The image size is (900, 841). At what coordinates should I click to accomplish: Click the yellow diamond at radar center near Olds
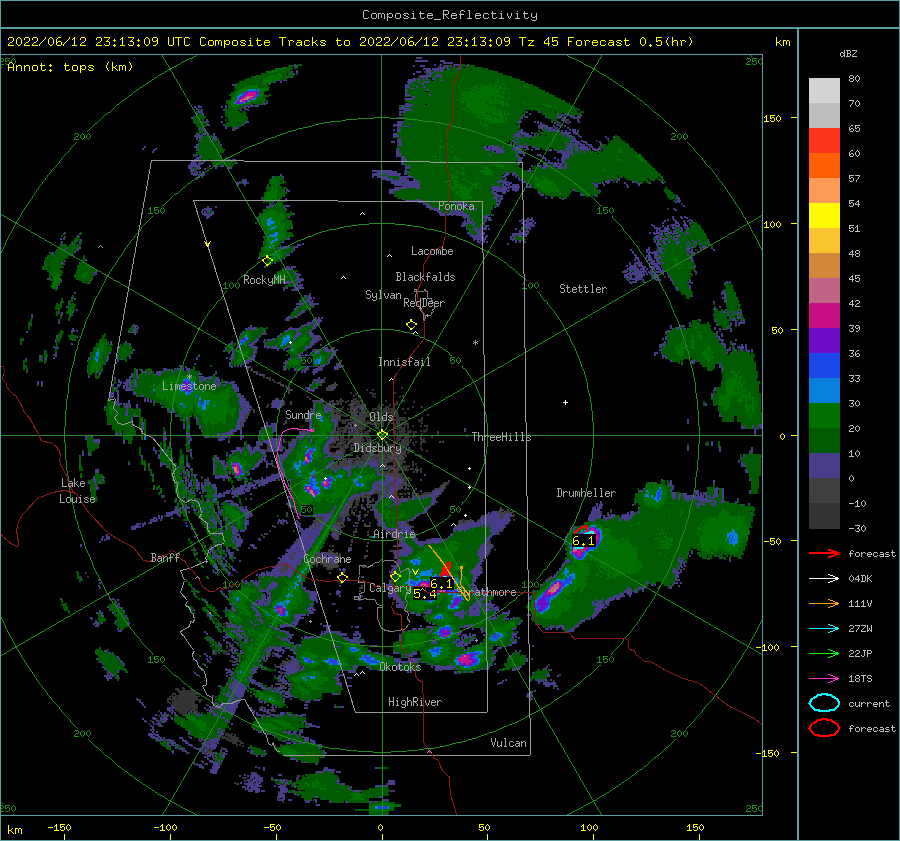click(382, 435)
